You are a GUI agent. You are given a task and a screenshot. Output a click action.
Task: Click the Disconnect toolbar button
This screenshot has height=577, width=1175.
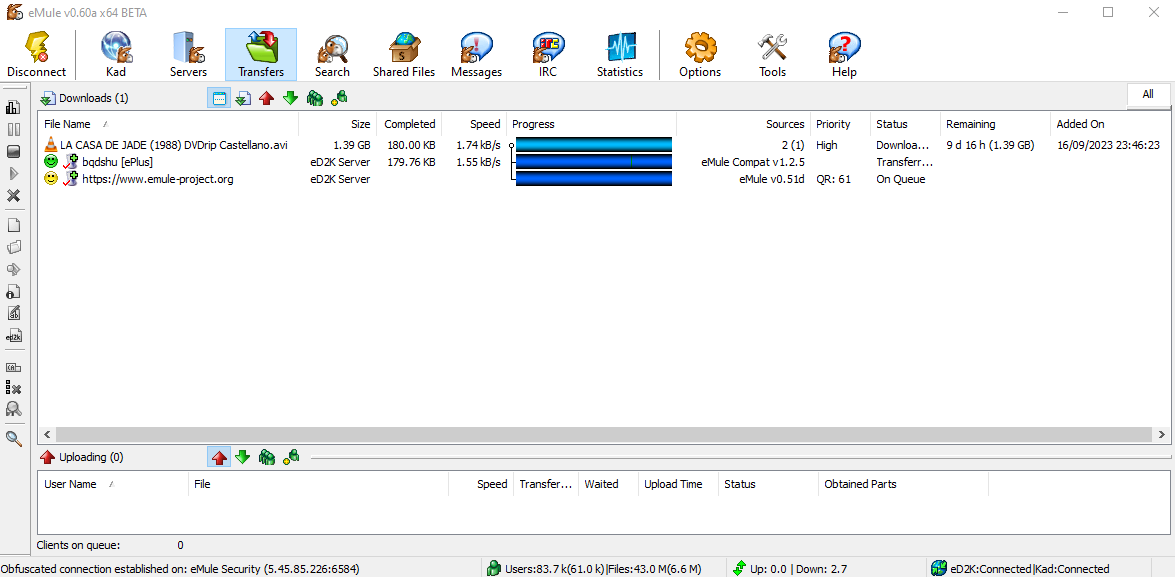(37, 55)
